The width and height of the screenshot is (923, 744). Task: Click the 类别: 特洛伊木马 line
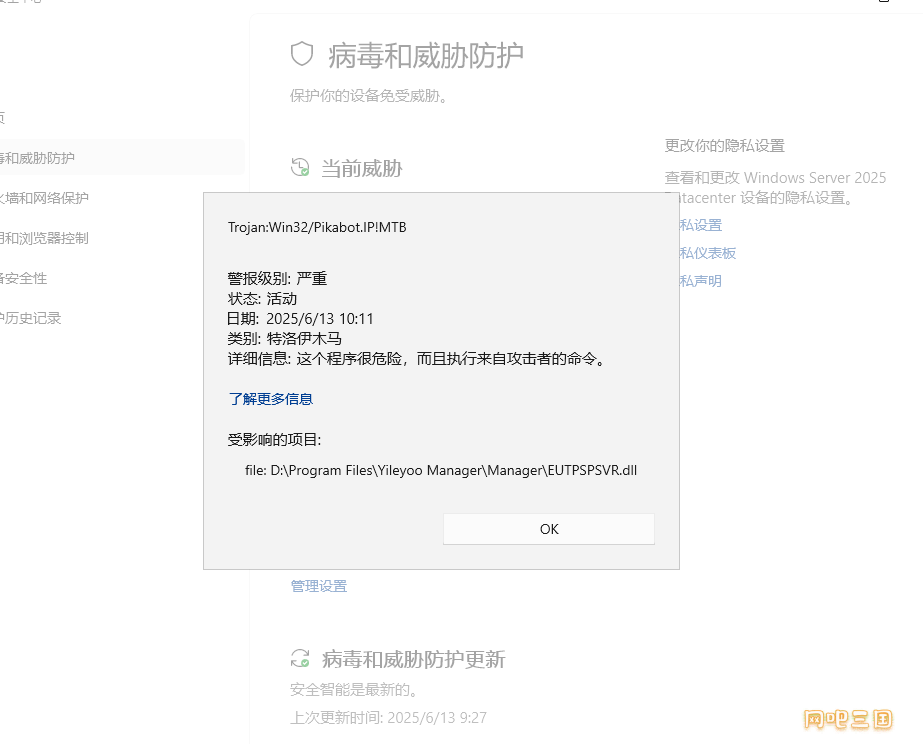284,338
